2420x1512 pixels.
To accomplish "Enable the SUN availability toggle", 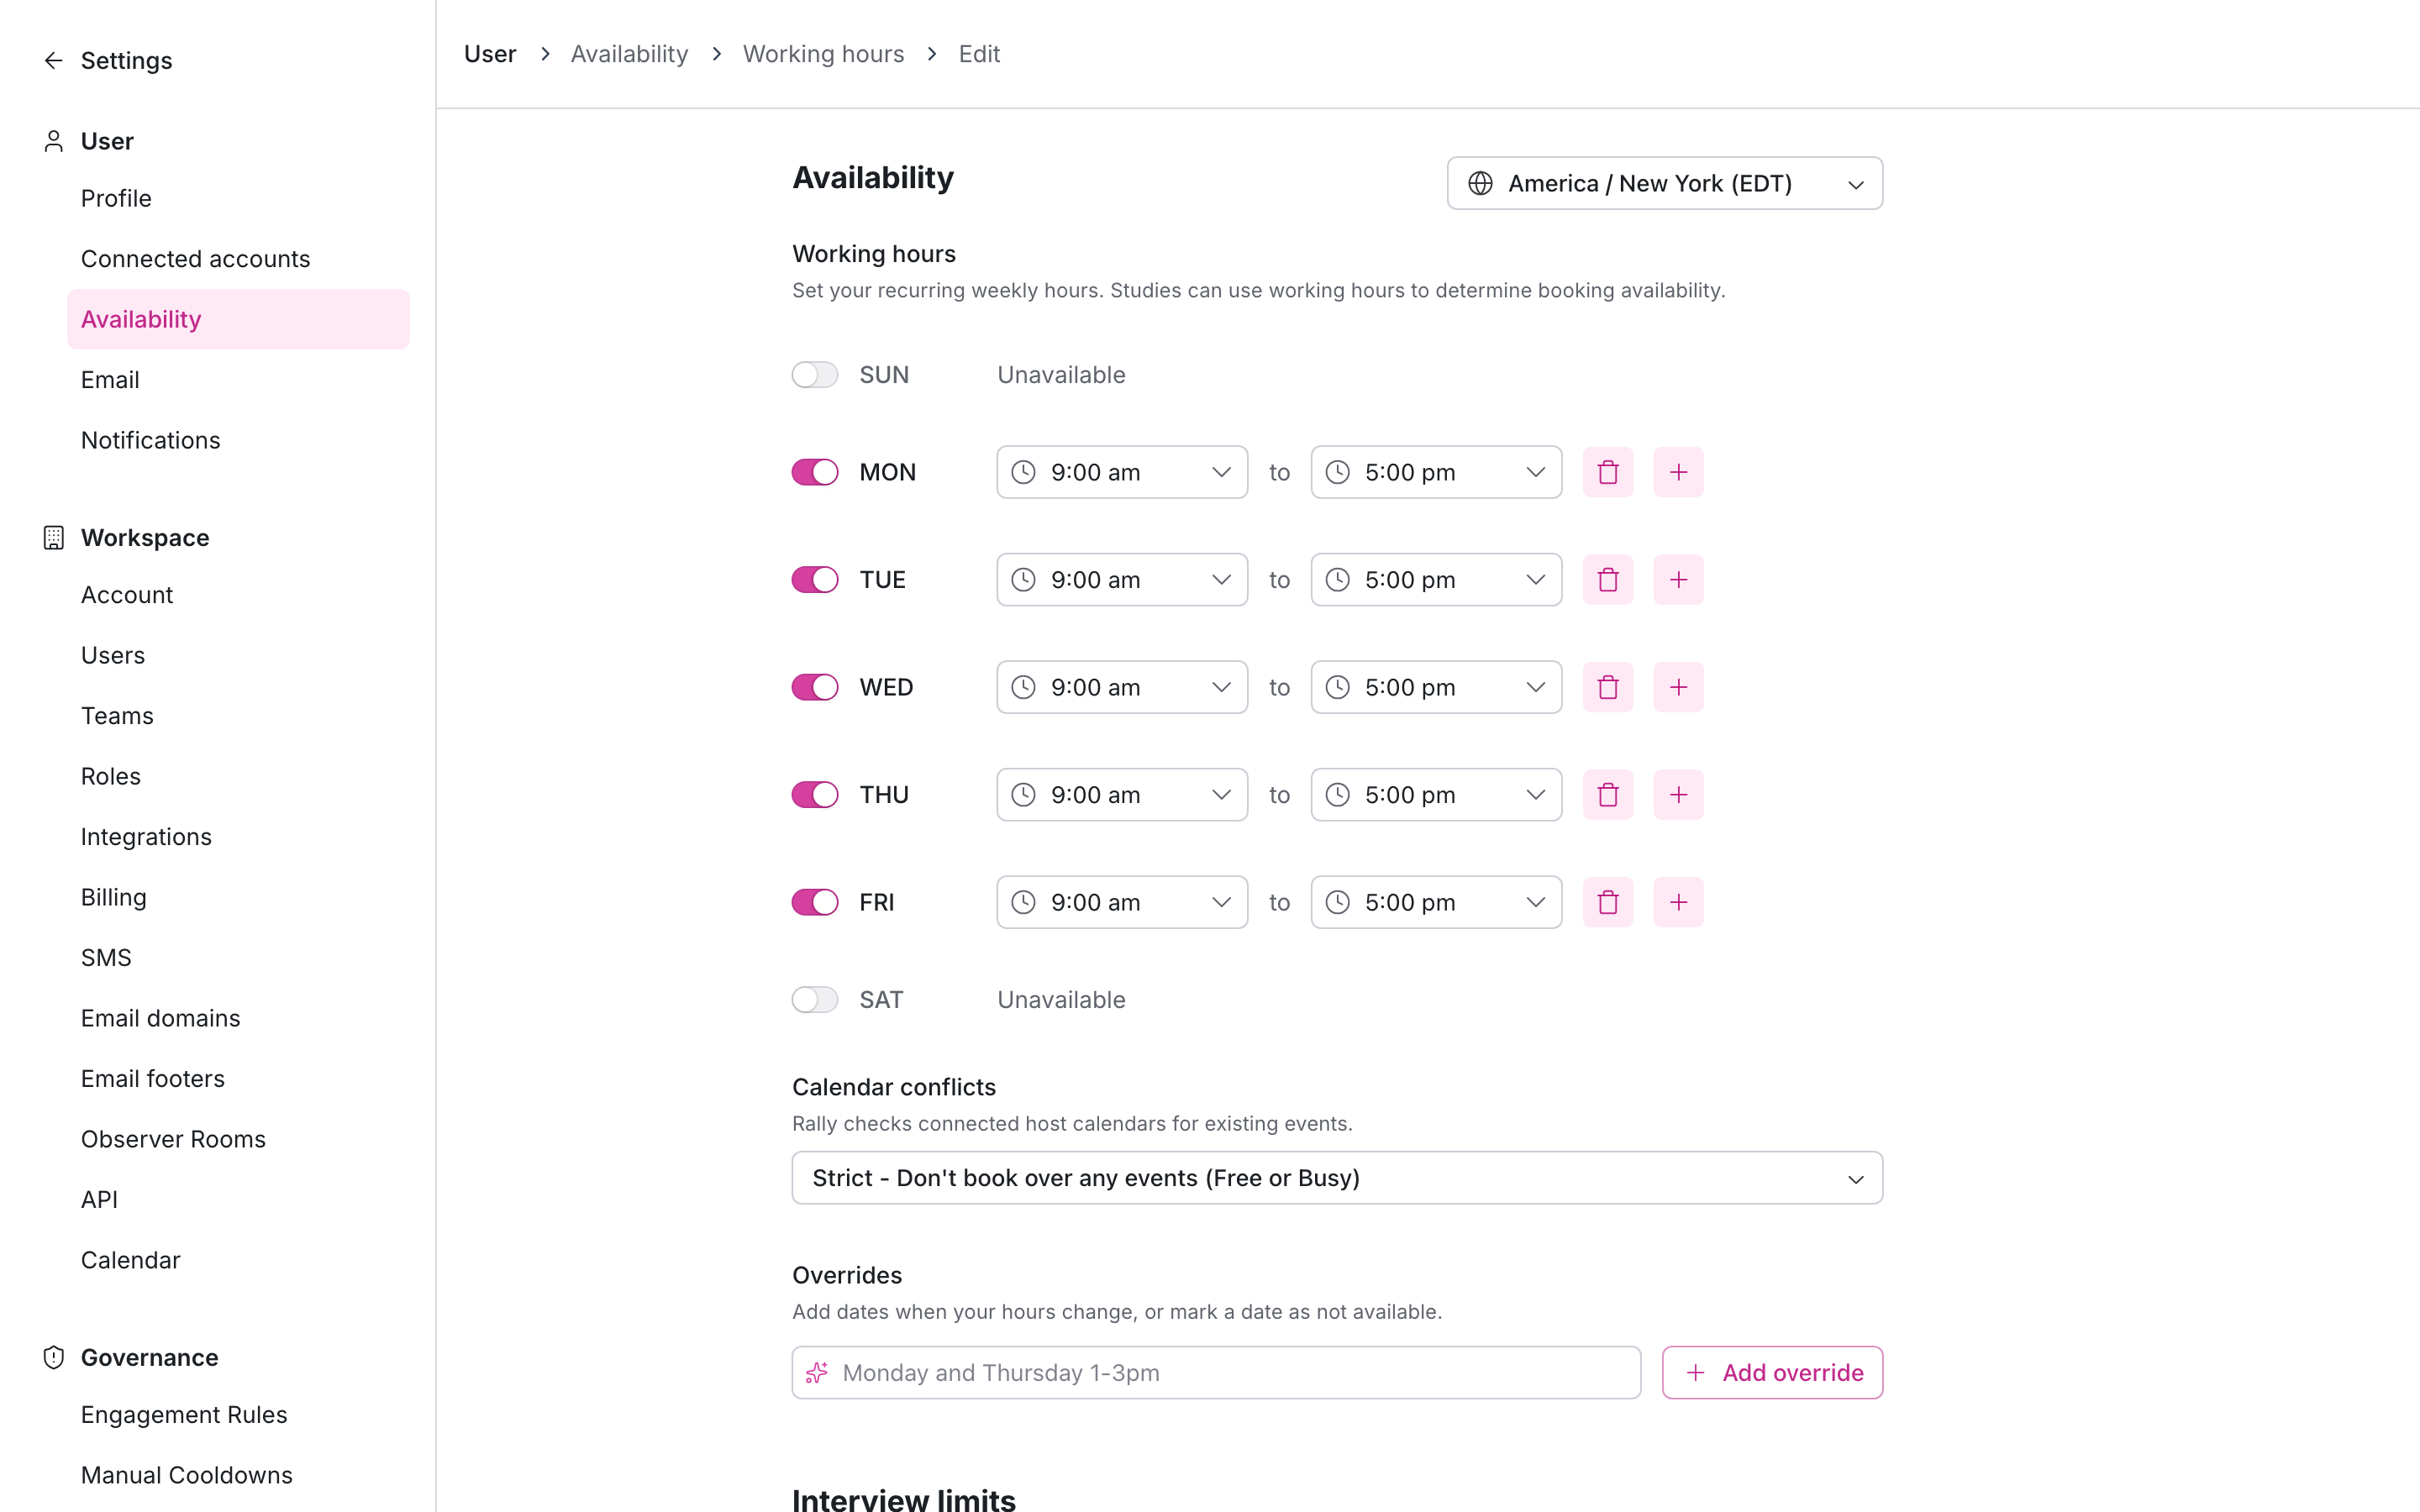I will (815, 375).
